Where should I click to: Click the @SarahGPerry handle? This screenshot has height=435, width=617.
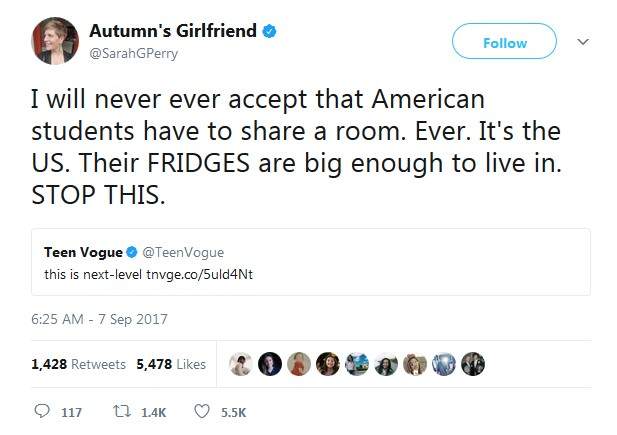(142, 53)
